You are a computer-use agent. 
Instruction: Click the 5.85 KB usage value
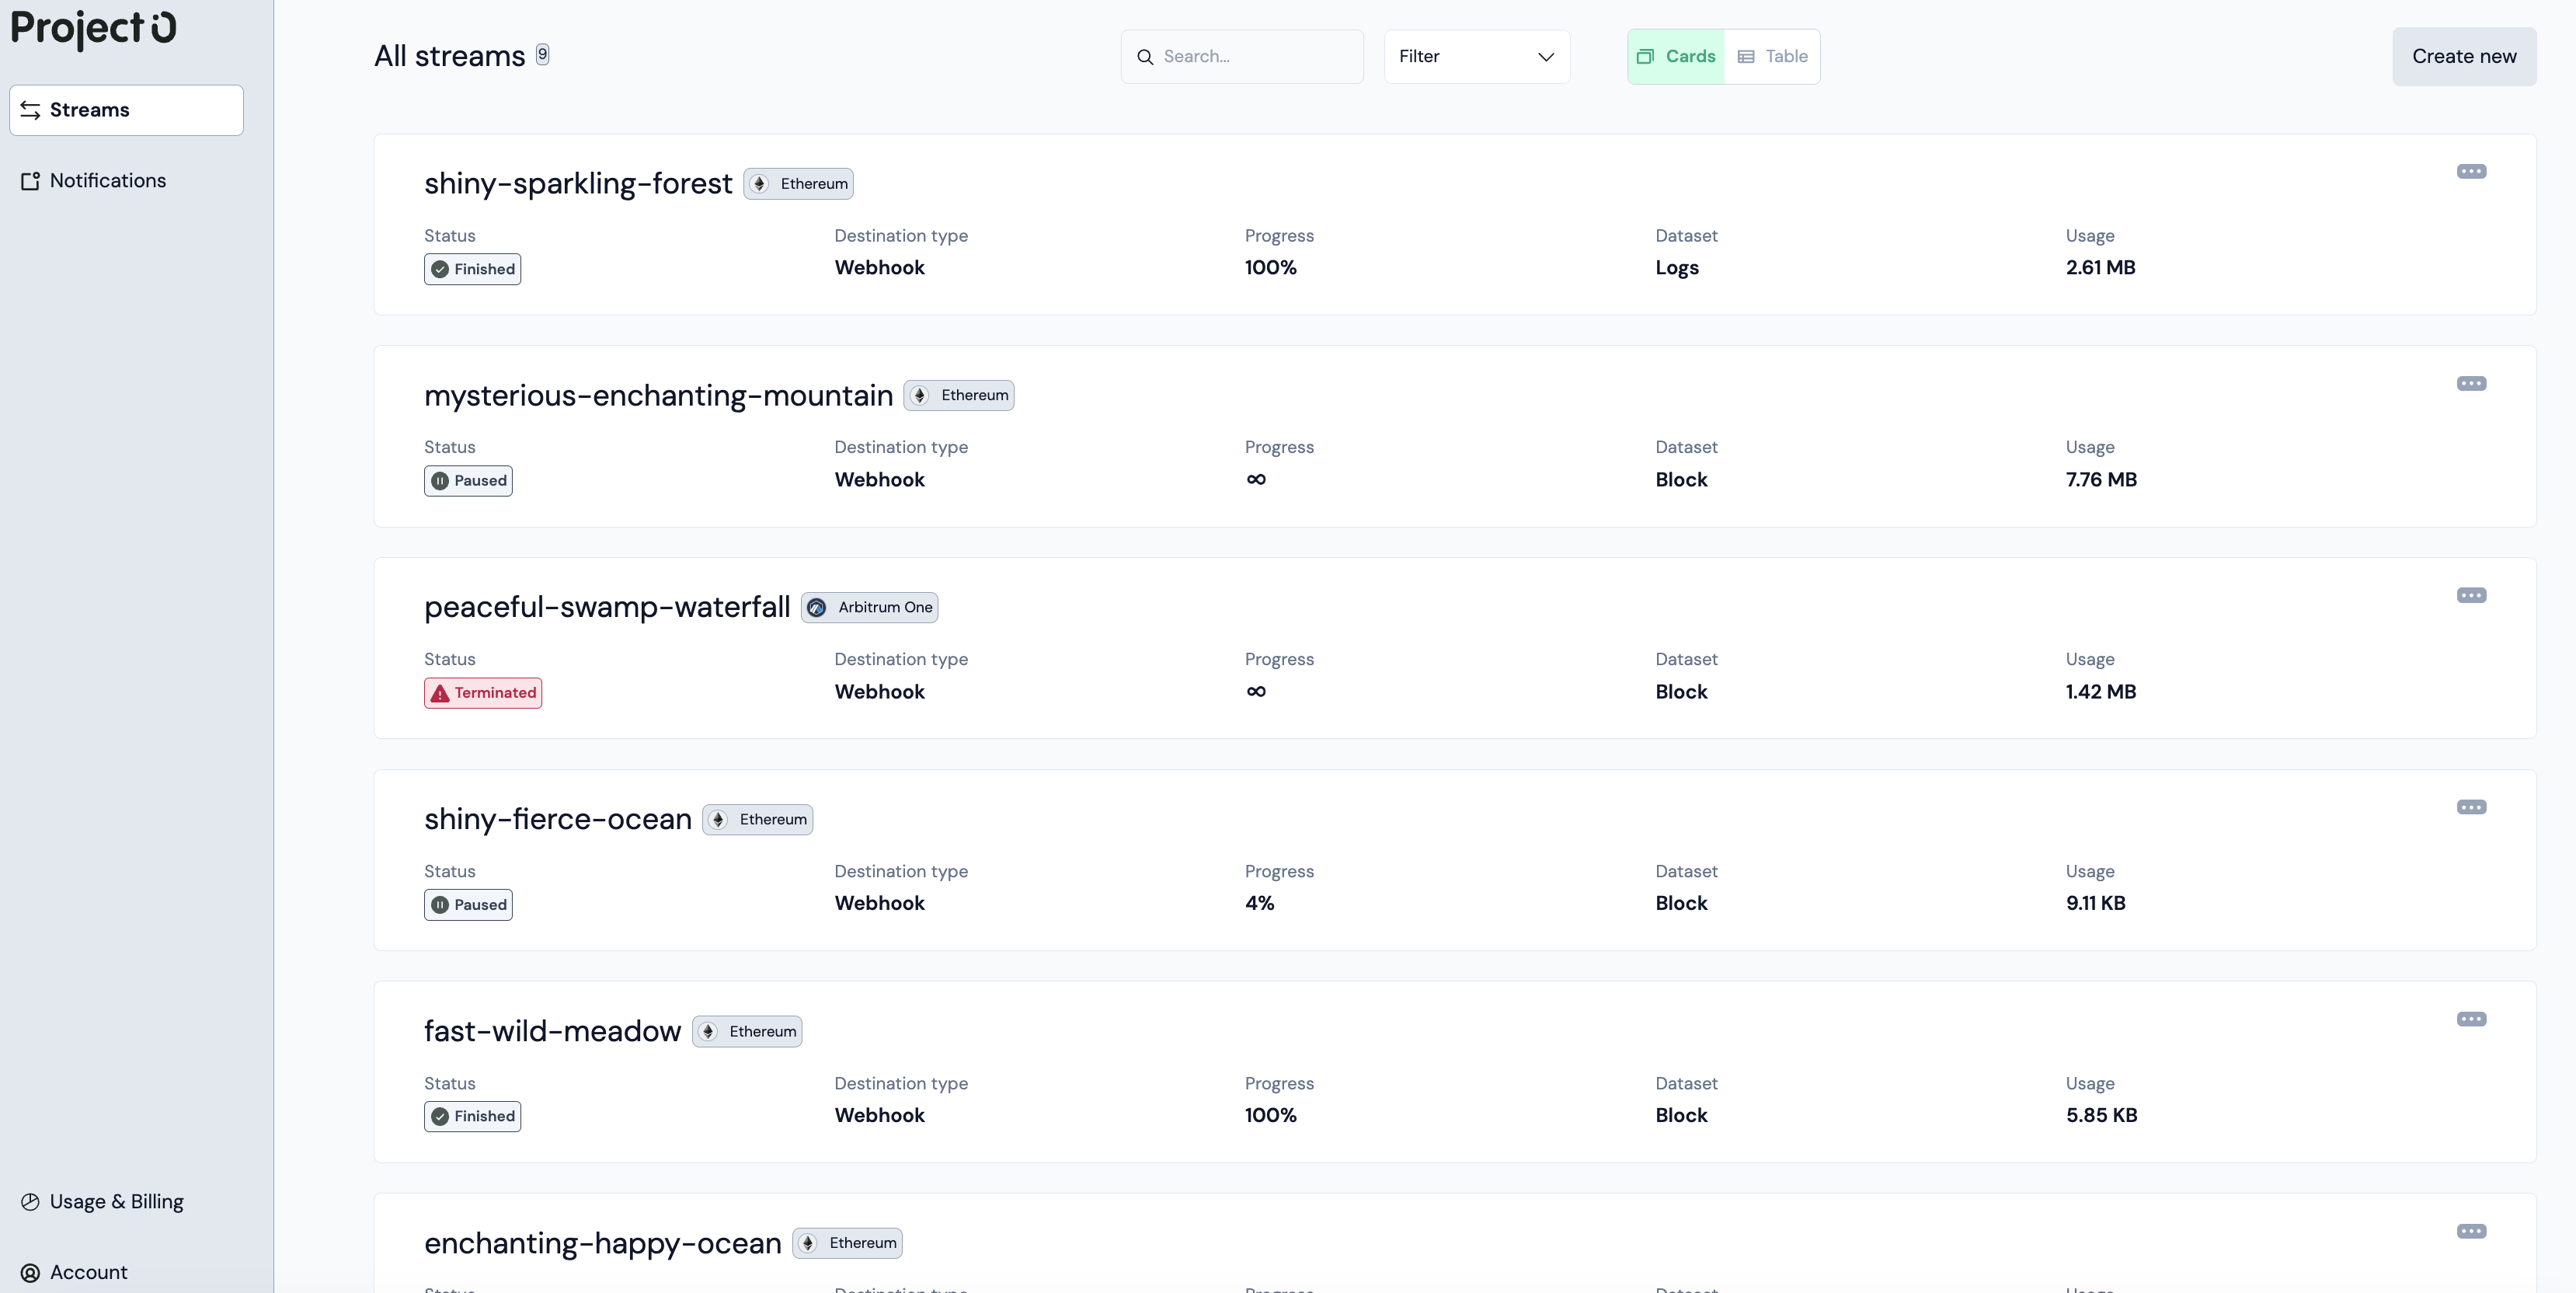2101,1115
